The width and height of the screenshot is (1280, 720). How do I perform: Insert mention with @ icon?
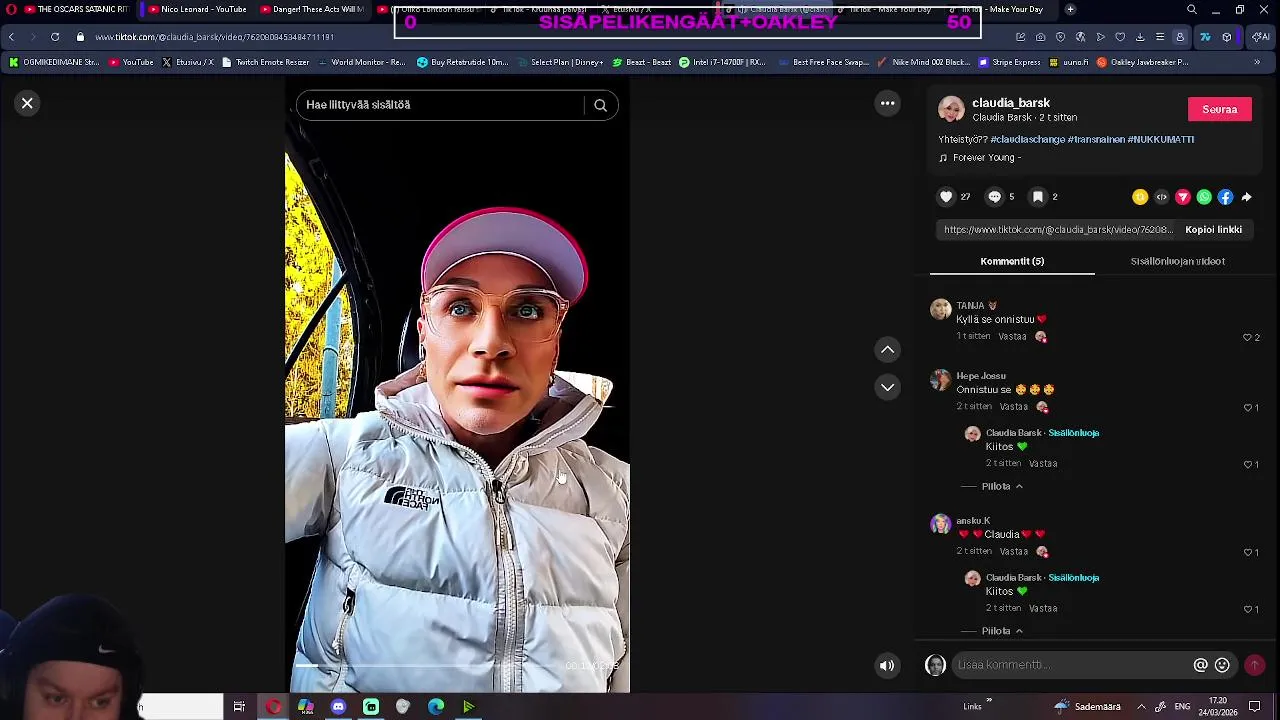1201,665
